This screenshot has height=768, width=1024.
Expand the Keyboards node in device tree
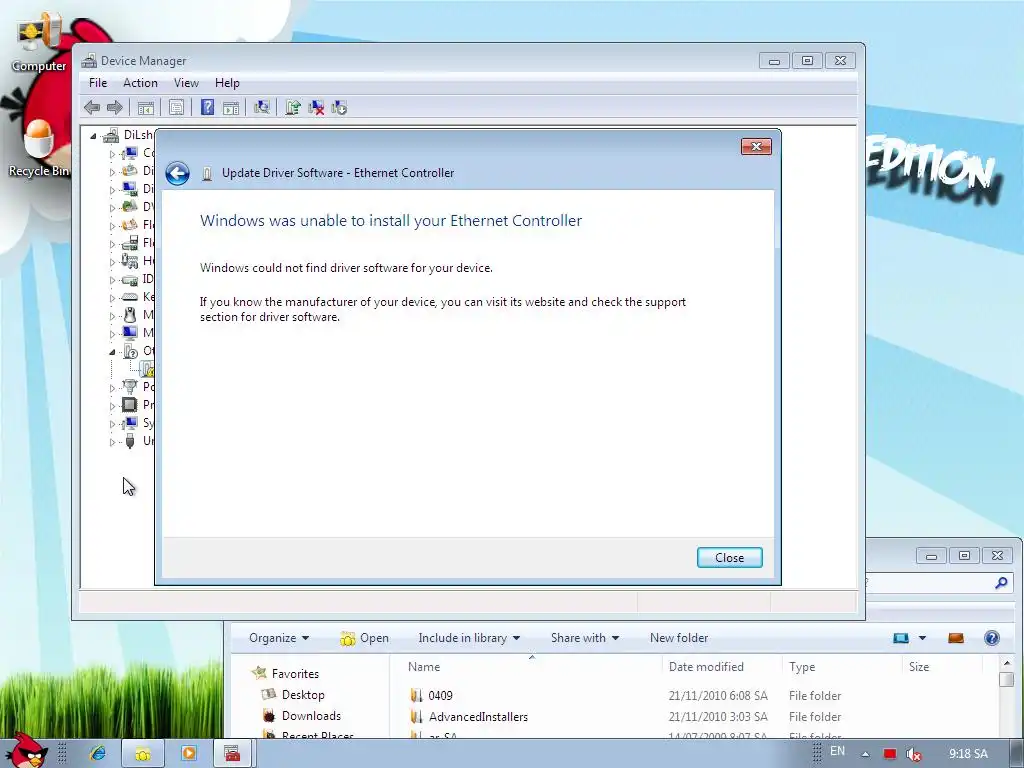[112, 298]
